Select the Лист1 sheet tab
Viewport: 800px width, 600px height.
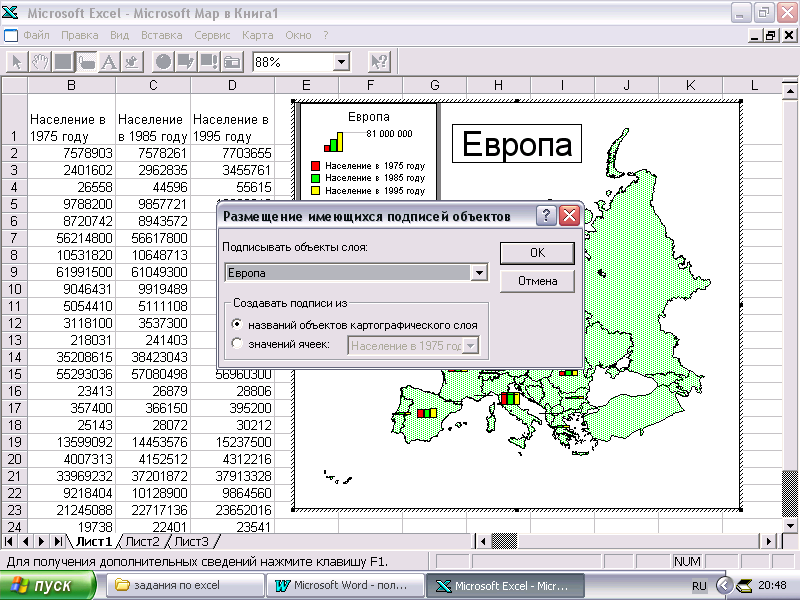click(x=93, y=541)
